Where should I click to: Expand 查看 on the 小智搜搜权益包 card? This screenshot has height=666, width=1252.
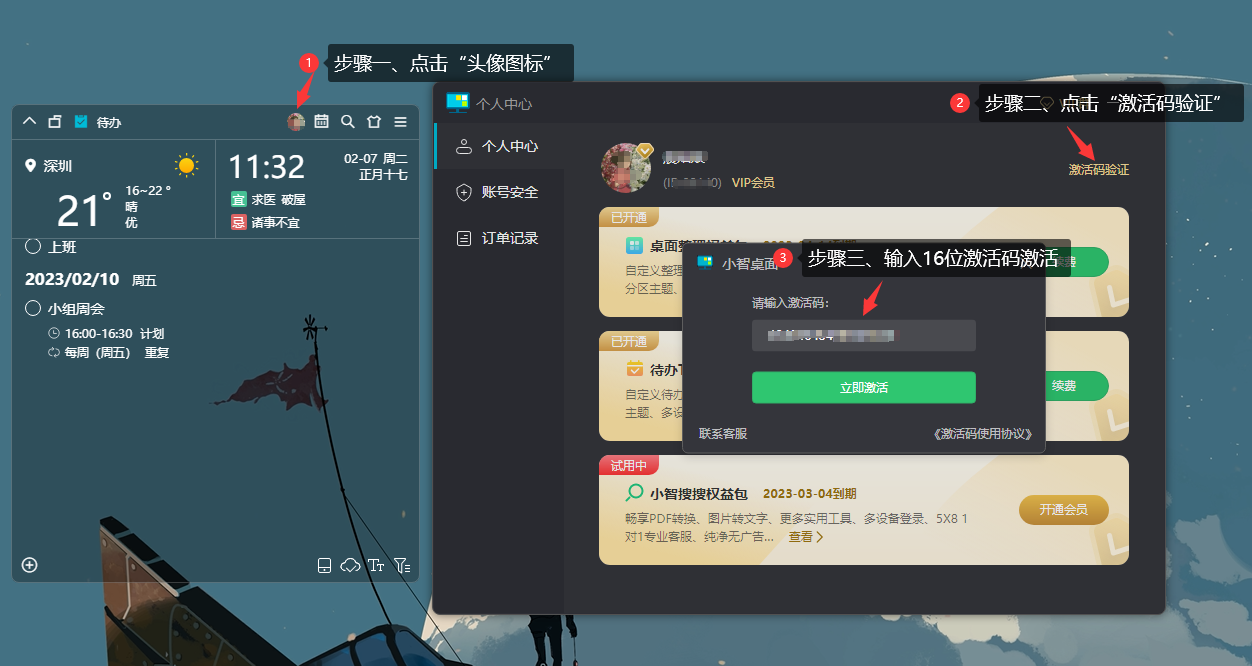pos(806,537)
